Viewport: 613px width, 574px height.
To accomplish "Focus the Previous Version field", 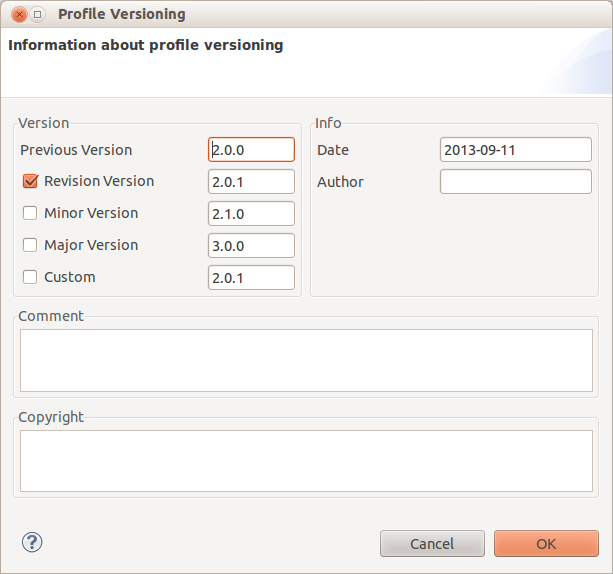I will tap(251, 149).
